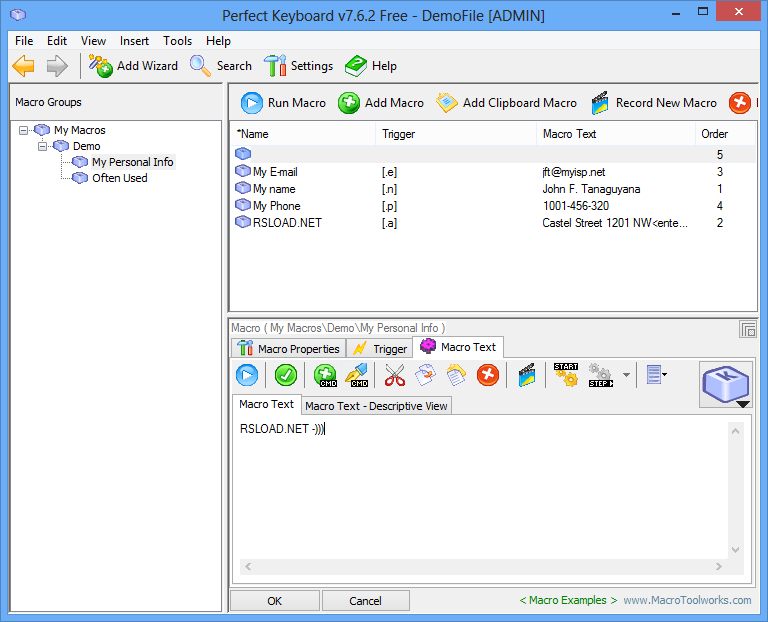Select the plain Macro Text sub-tab
The width and height of the screenshot is (768, 622).
click(266, 404)
